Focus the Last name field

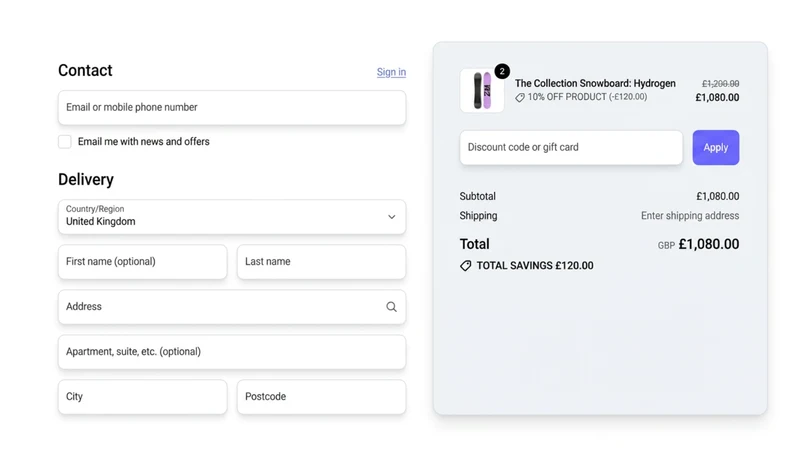tap(321, 262)
